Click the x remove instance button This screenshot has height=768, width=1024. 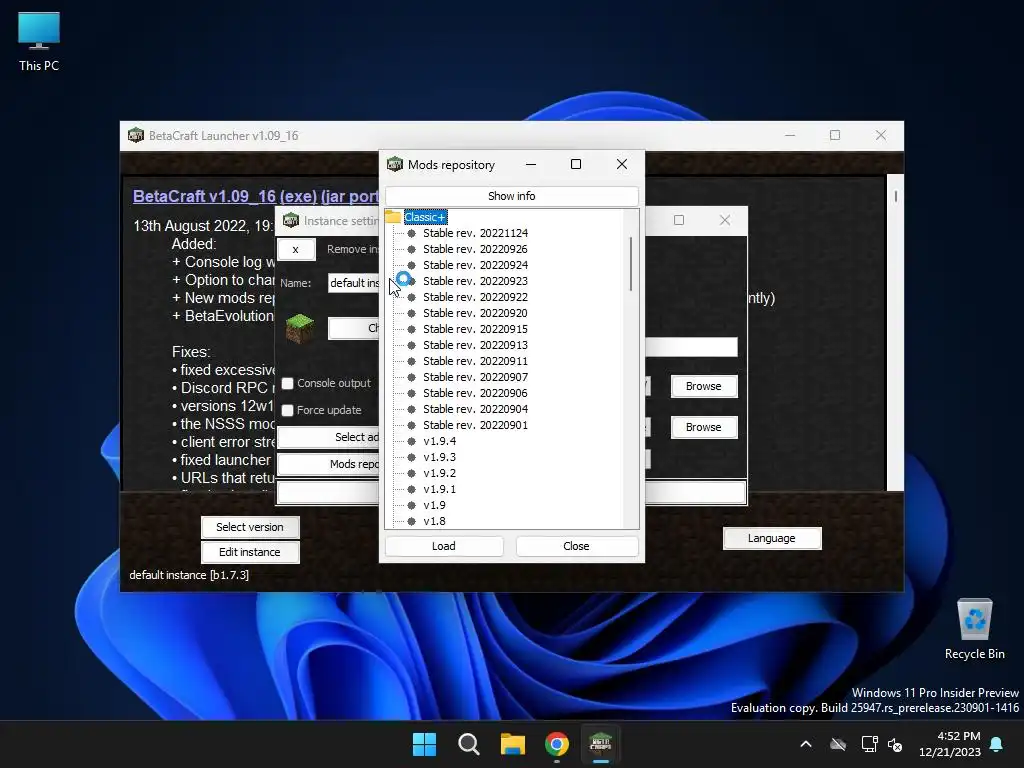point(296,249)
